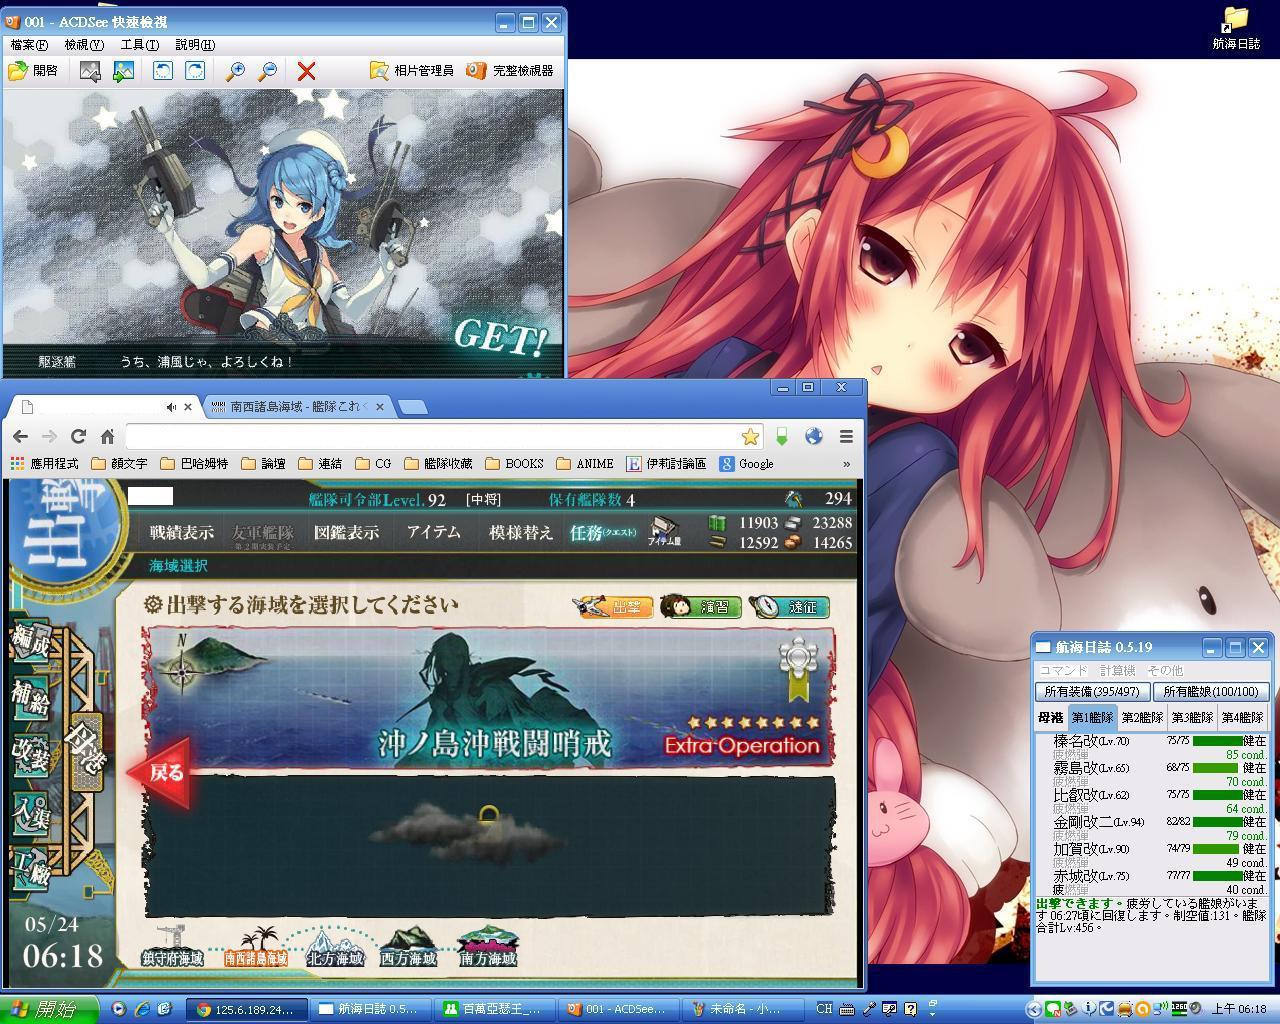
Task: Open the 論壇 bookmark folder
Action: tap(263, 464)
